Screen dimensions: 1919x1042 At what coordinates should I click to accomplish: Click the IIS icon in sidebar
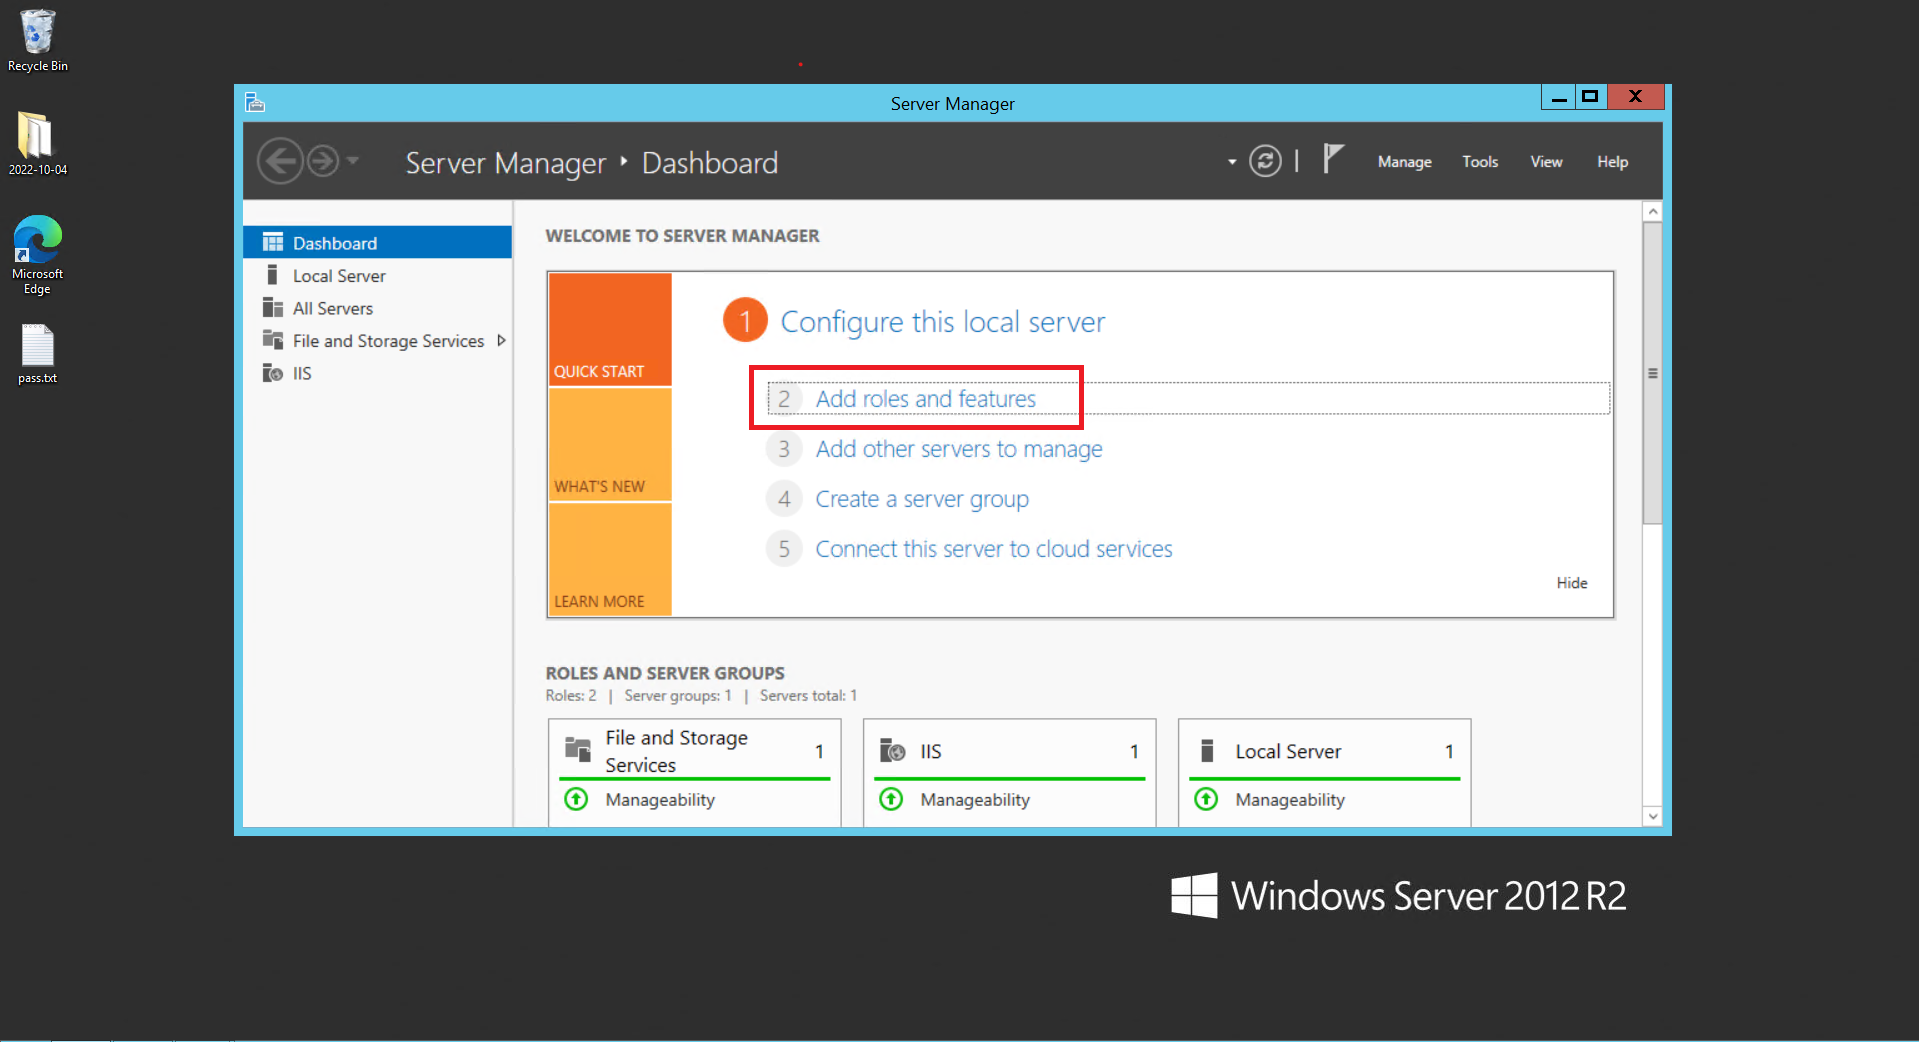[x=272, y=373]
